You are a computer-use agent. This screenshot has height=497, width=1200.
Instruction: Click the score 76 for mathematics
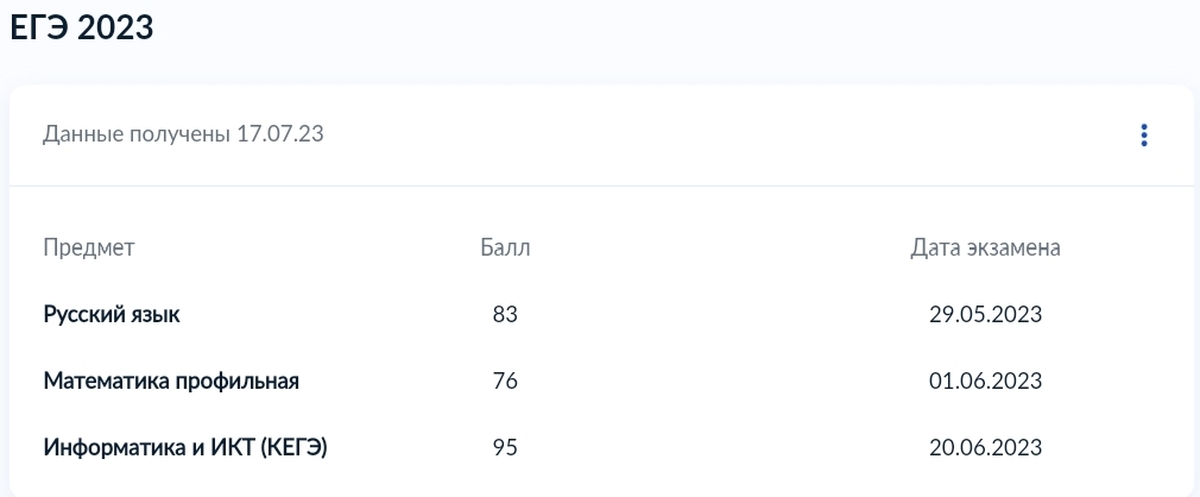505,381
